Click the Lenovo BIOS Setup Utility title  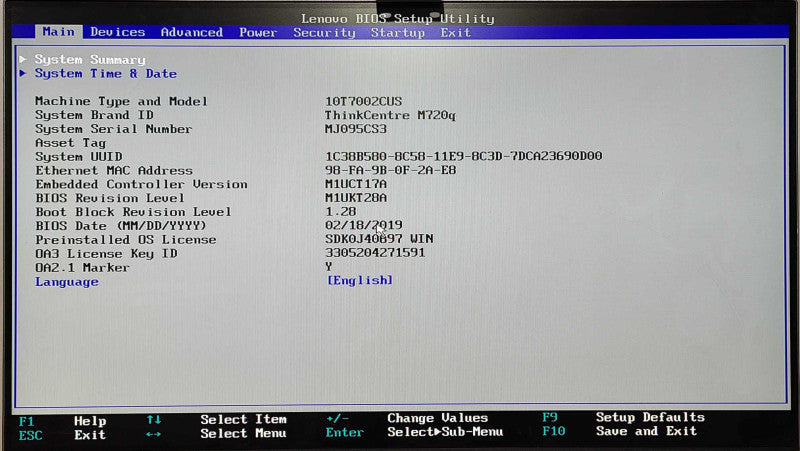397,18
